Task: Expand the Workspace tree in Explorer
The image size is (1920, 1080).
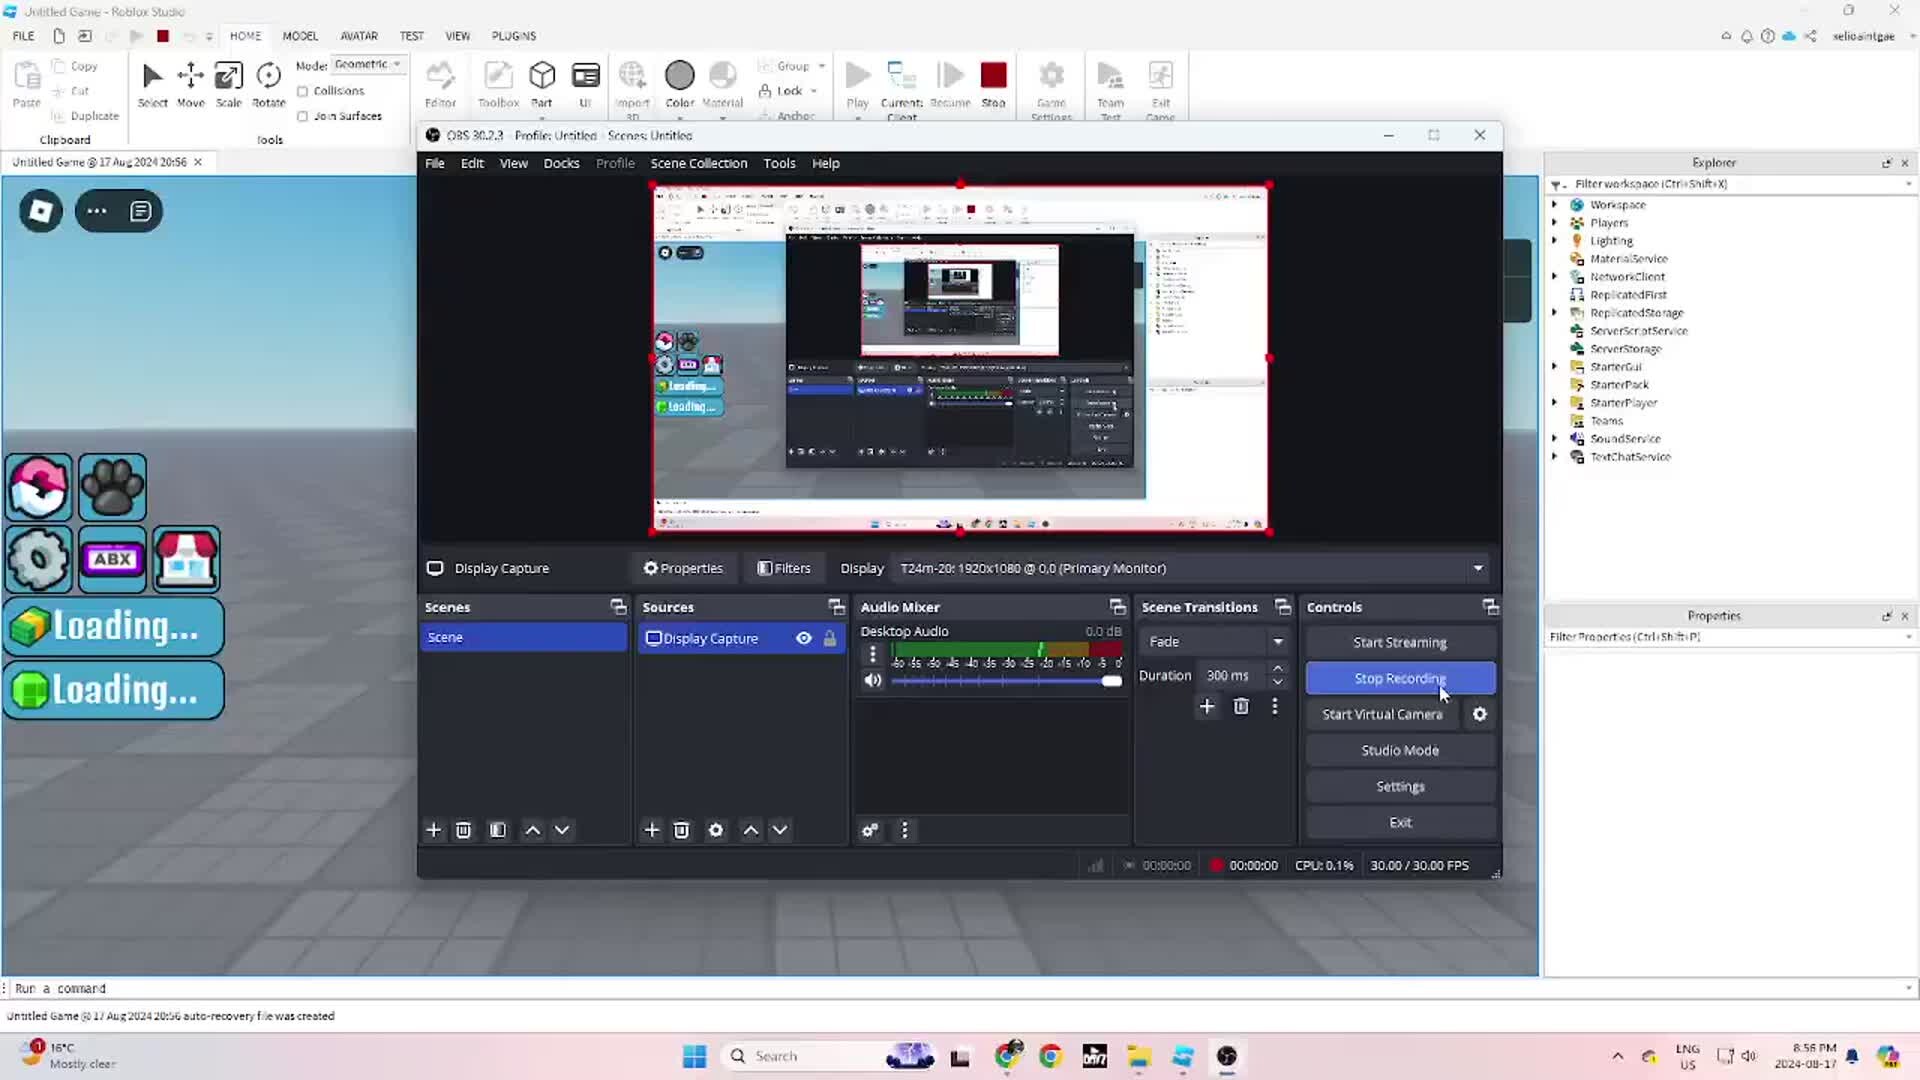Action: click(1556, 204)
